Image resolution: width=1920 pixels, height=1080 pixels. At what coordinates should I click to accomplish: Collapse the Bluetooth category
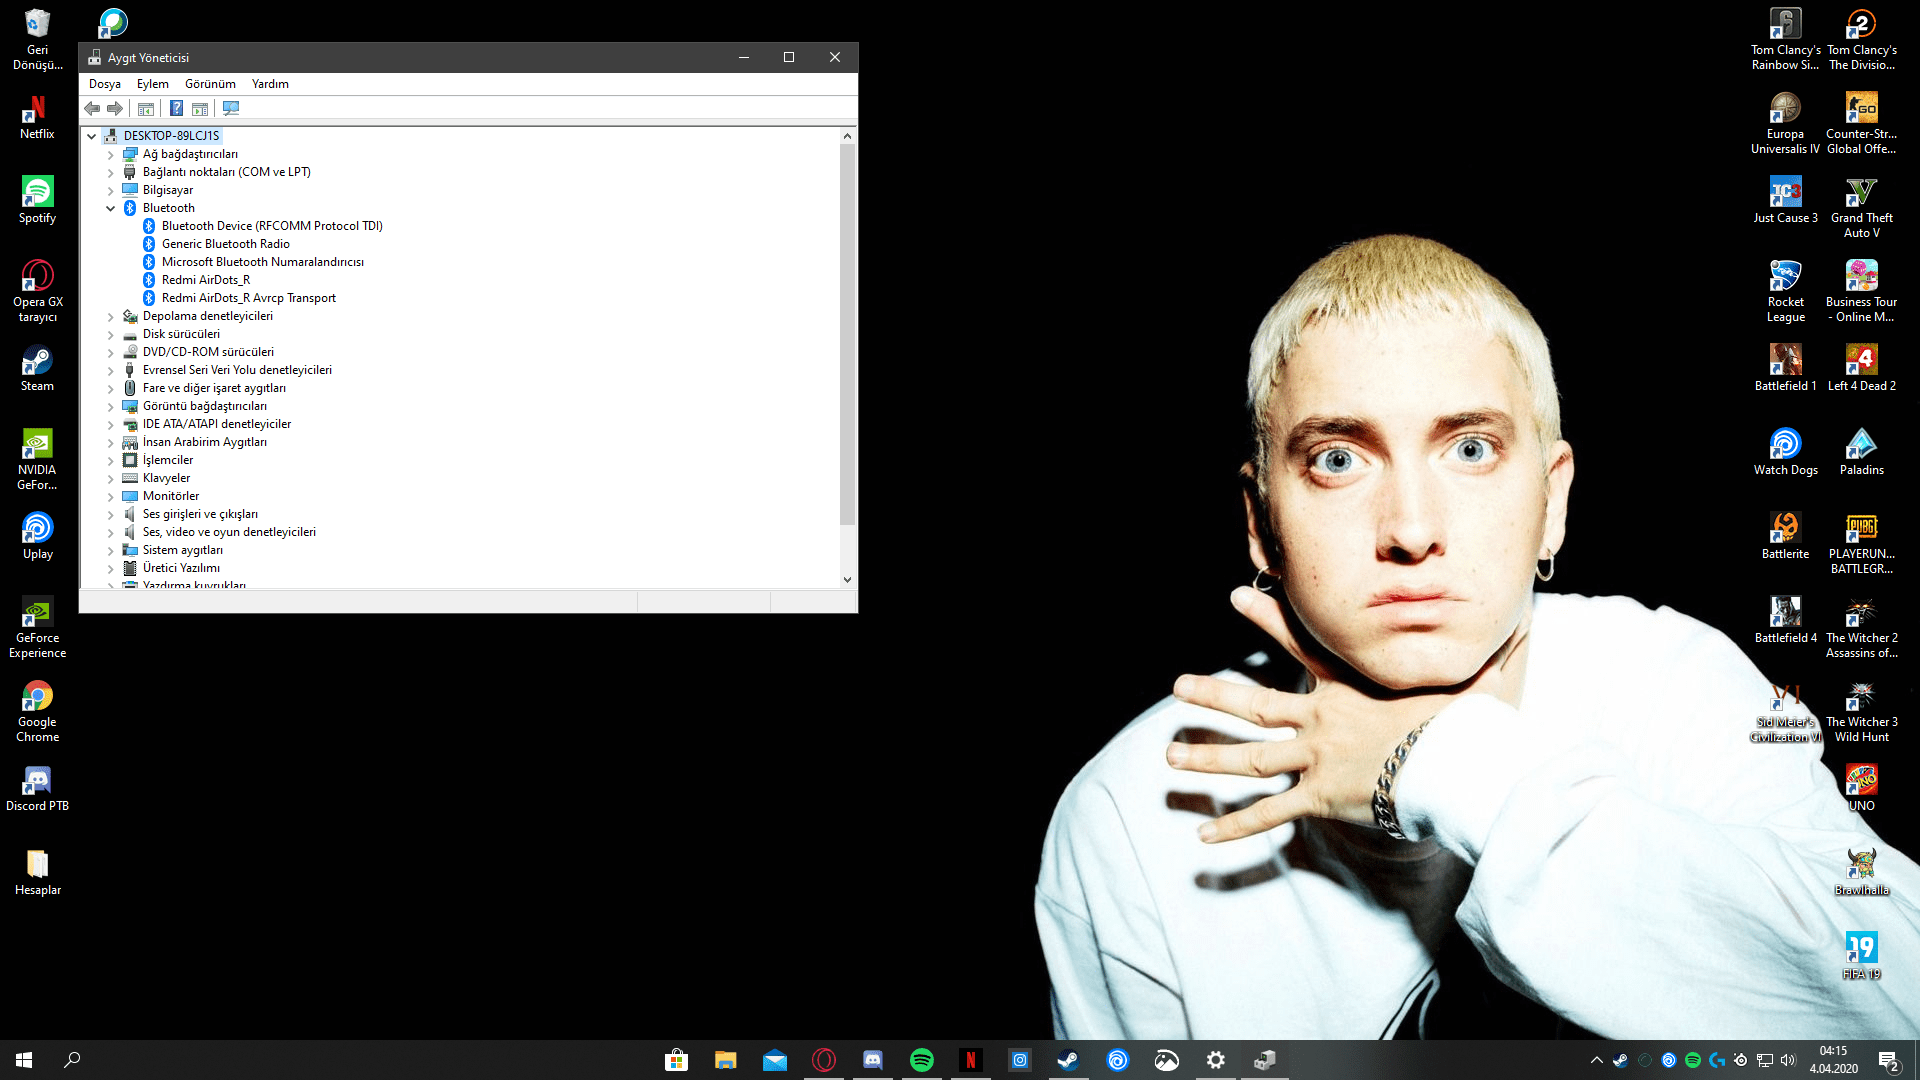pos(111,208)
